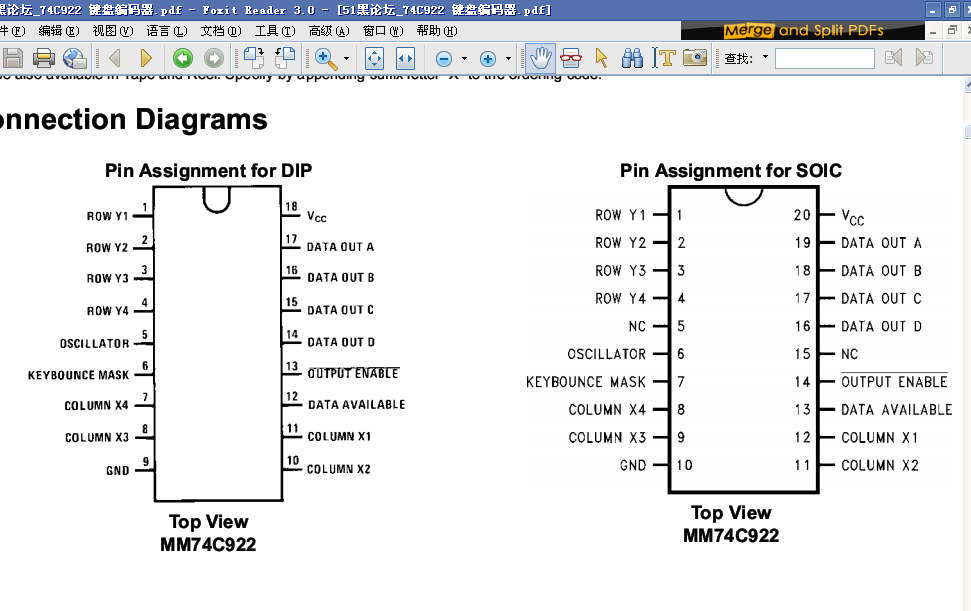Select the Snapshot camera tool

(x=695, y=58)
